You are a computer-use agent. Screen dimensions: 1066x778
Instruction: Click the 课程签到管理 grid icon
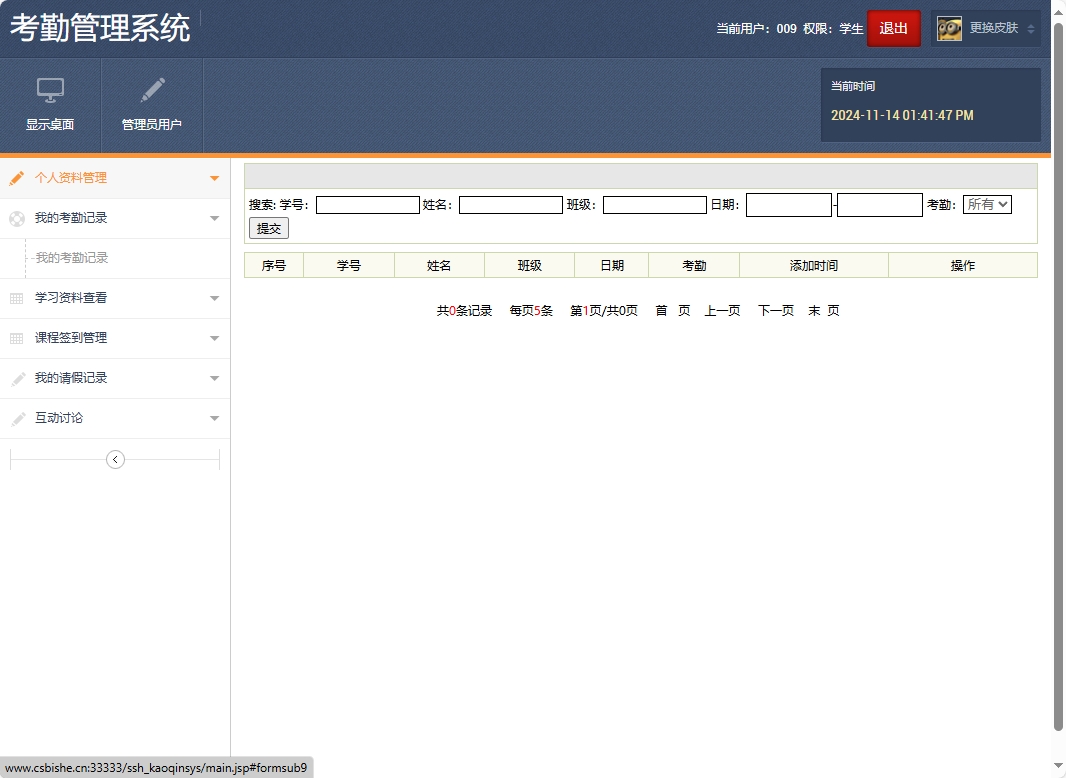[16, 338]
